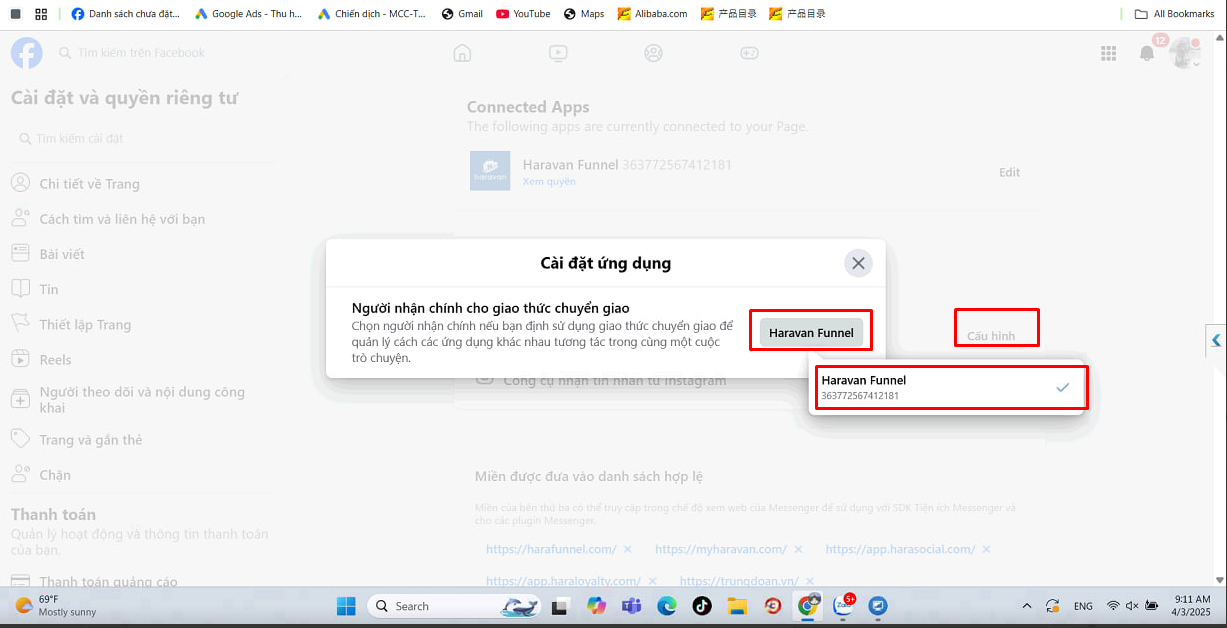The image size is (1227, 628).
Task: Open Google Ads - Thu h... bookmark
Action: [248, 14]
